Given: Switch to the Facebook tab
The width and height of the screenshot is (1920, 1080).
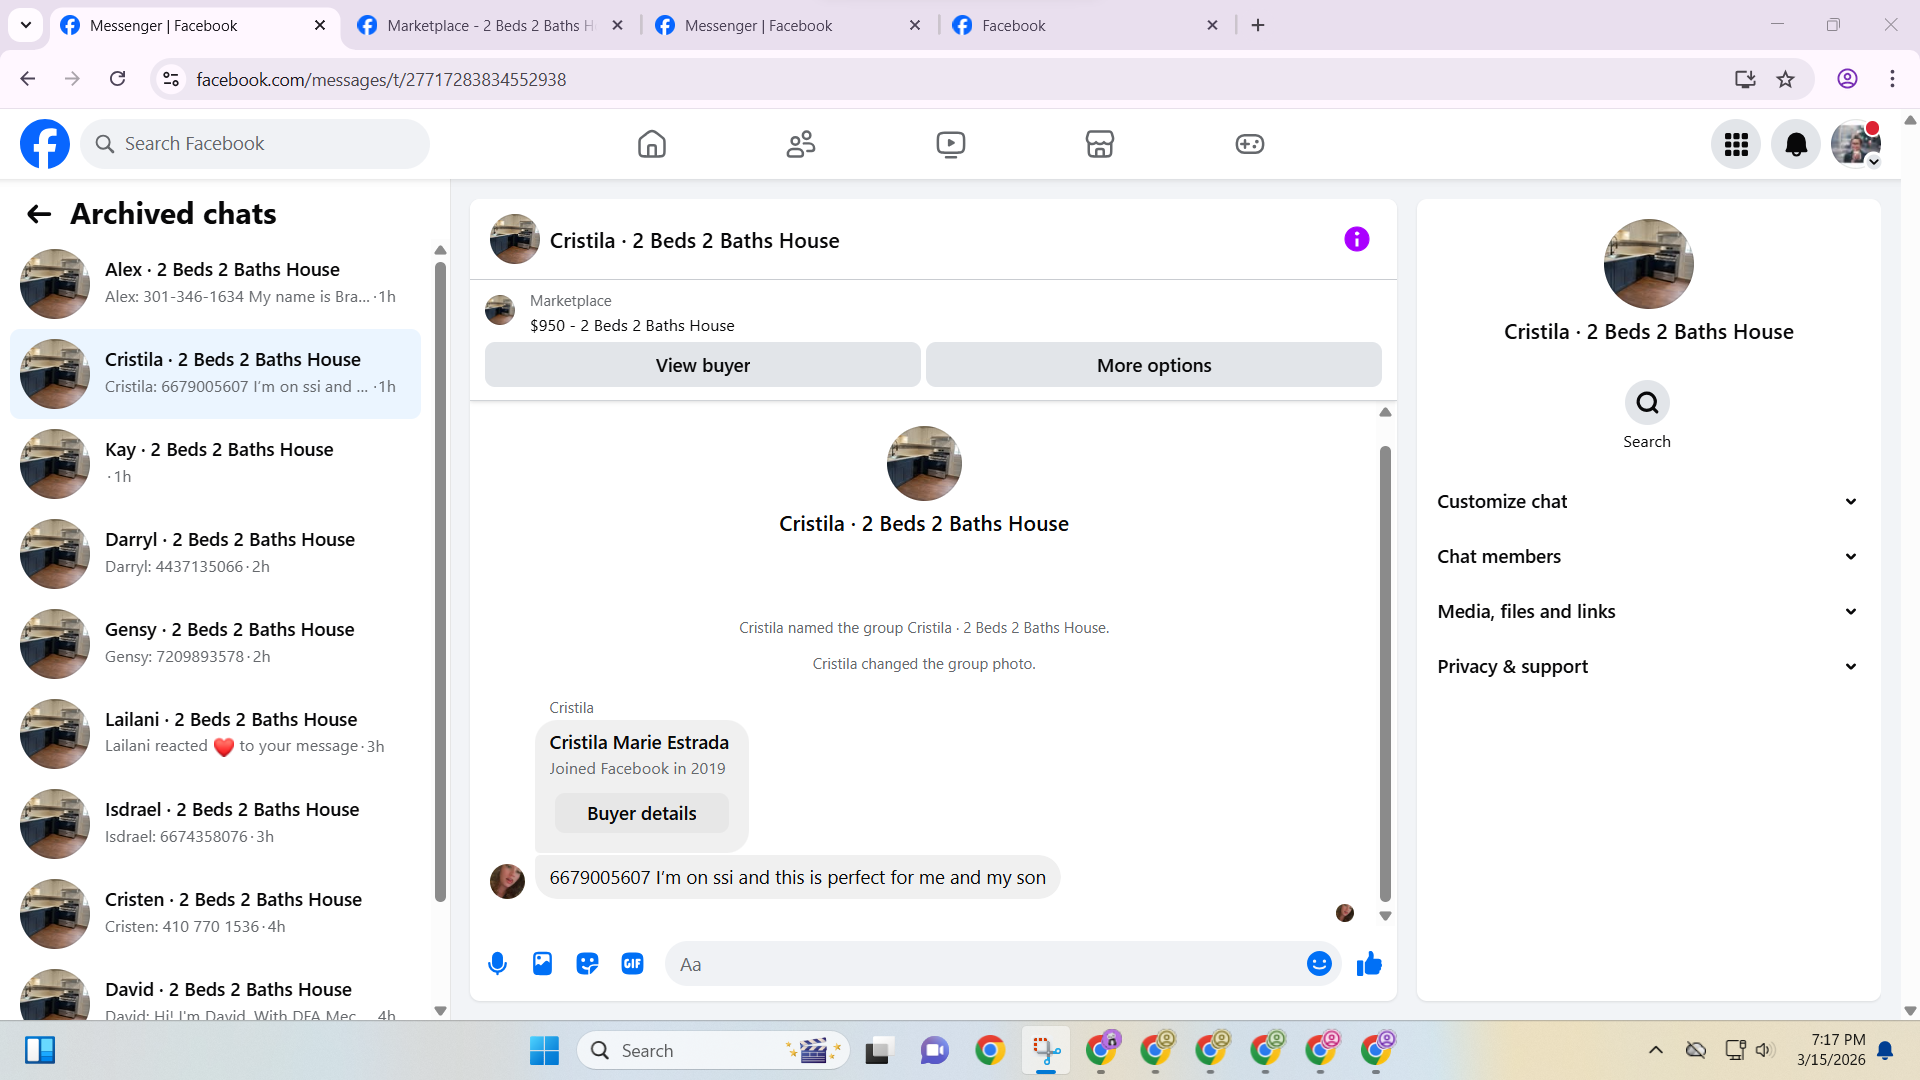Looking at the screenshot, I should pyautogui.click(x=1085, y=26).
